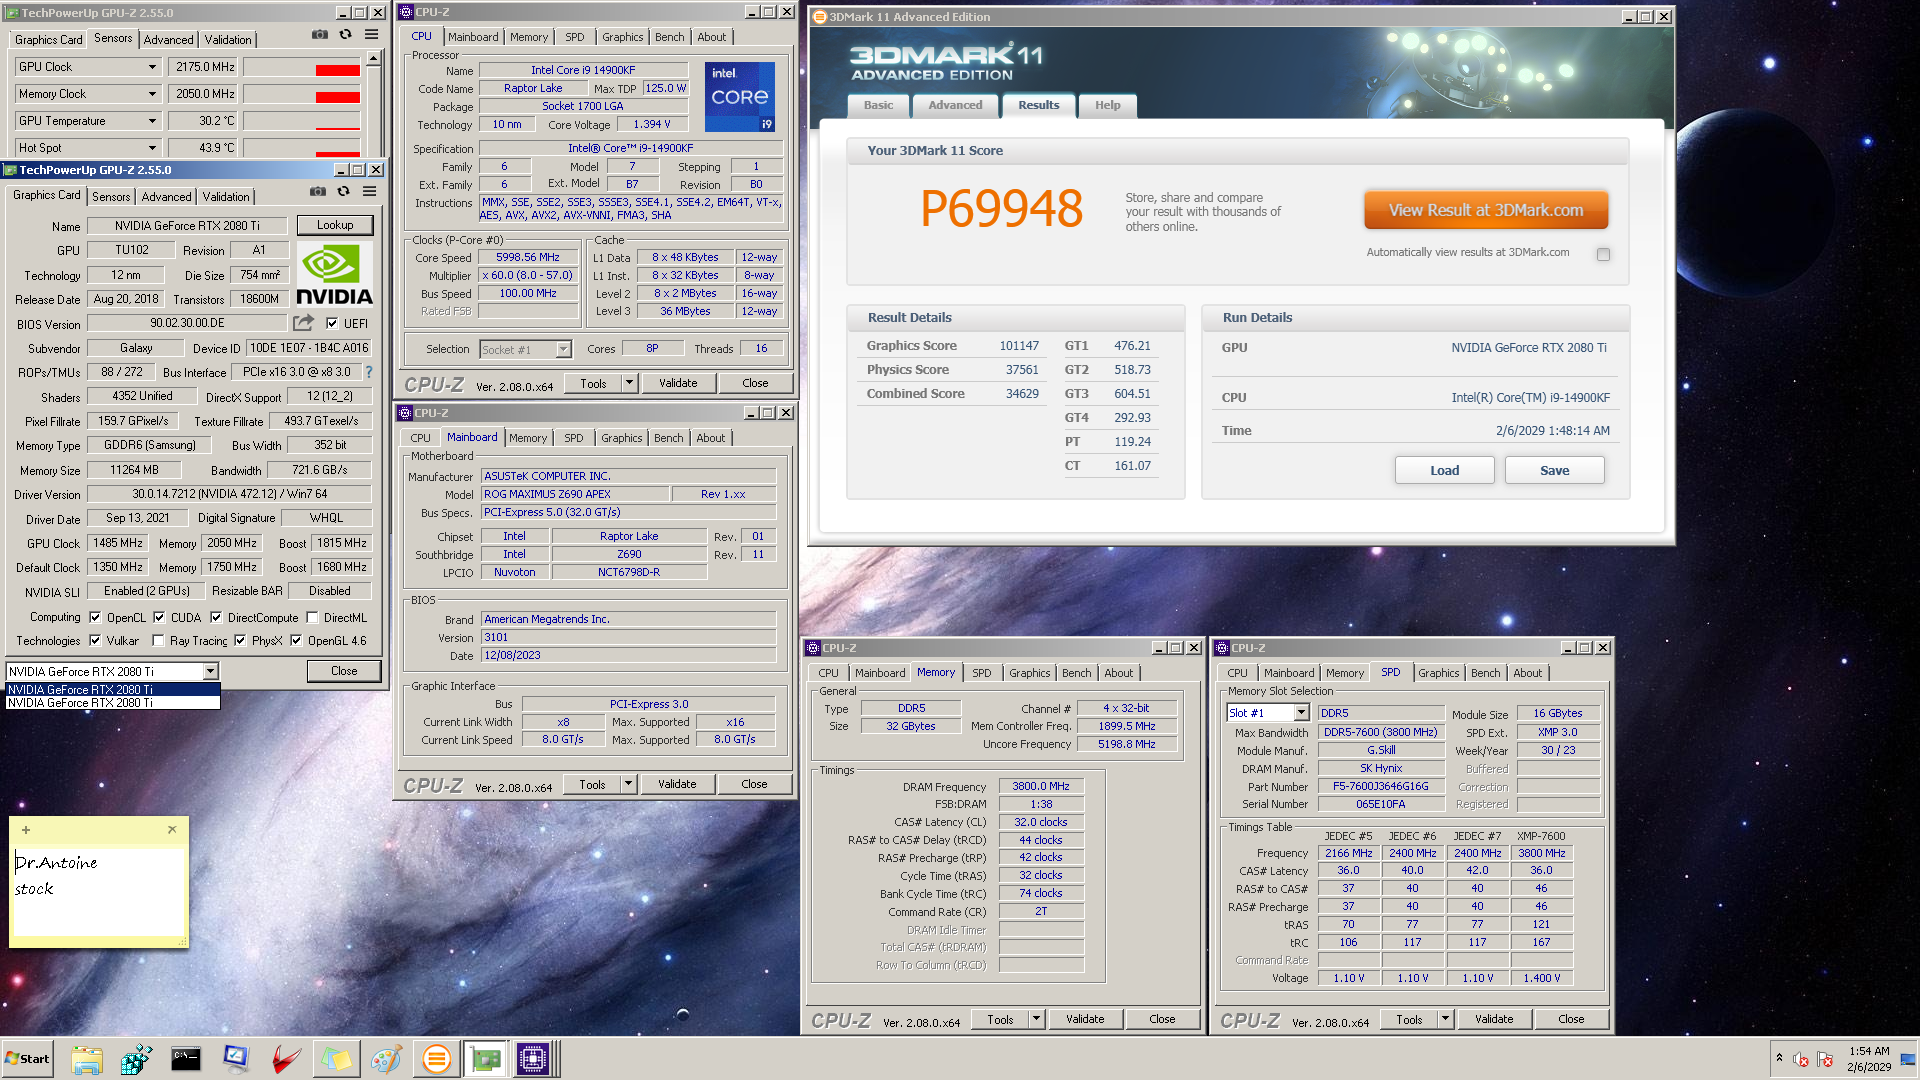1920x1080 pixels.
Task: Open Command Prompt icon in taskbar
Action: point(186,1059)
